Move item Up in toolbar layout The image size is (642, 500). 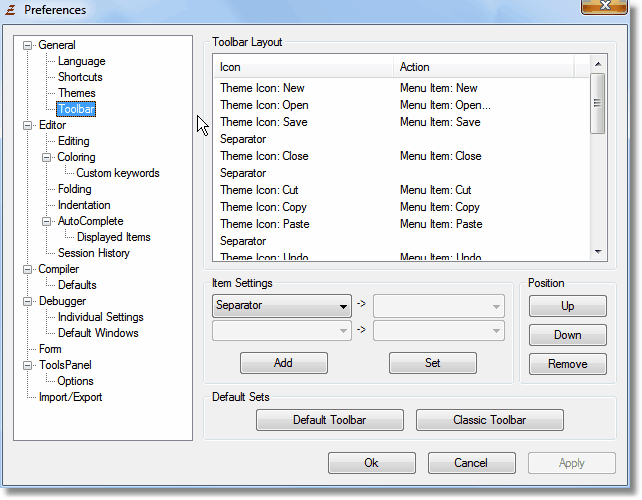click(567, 306)
